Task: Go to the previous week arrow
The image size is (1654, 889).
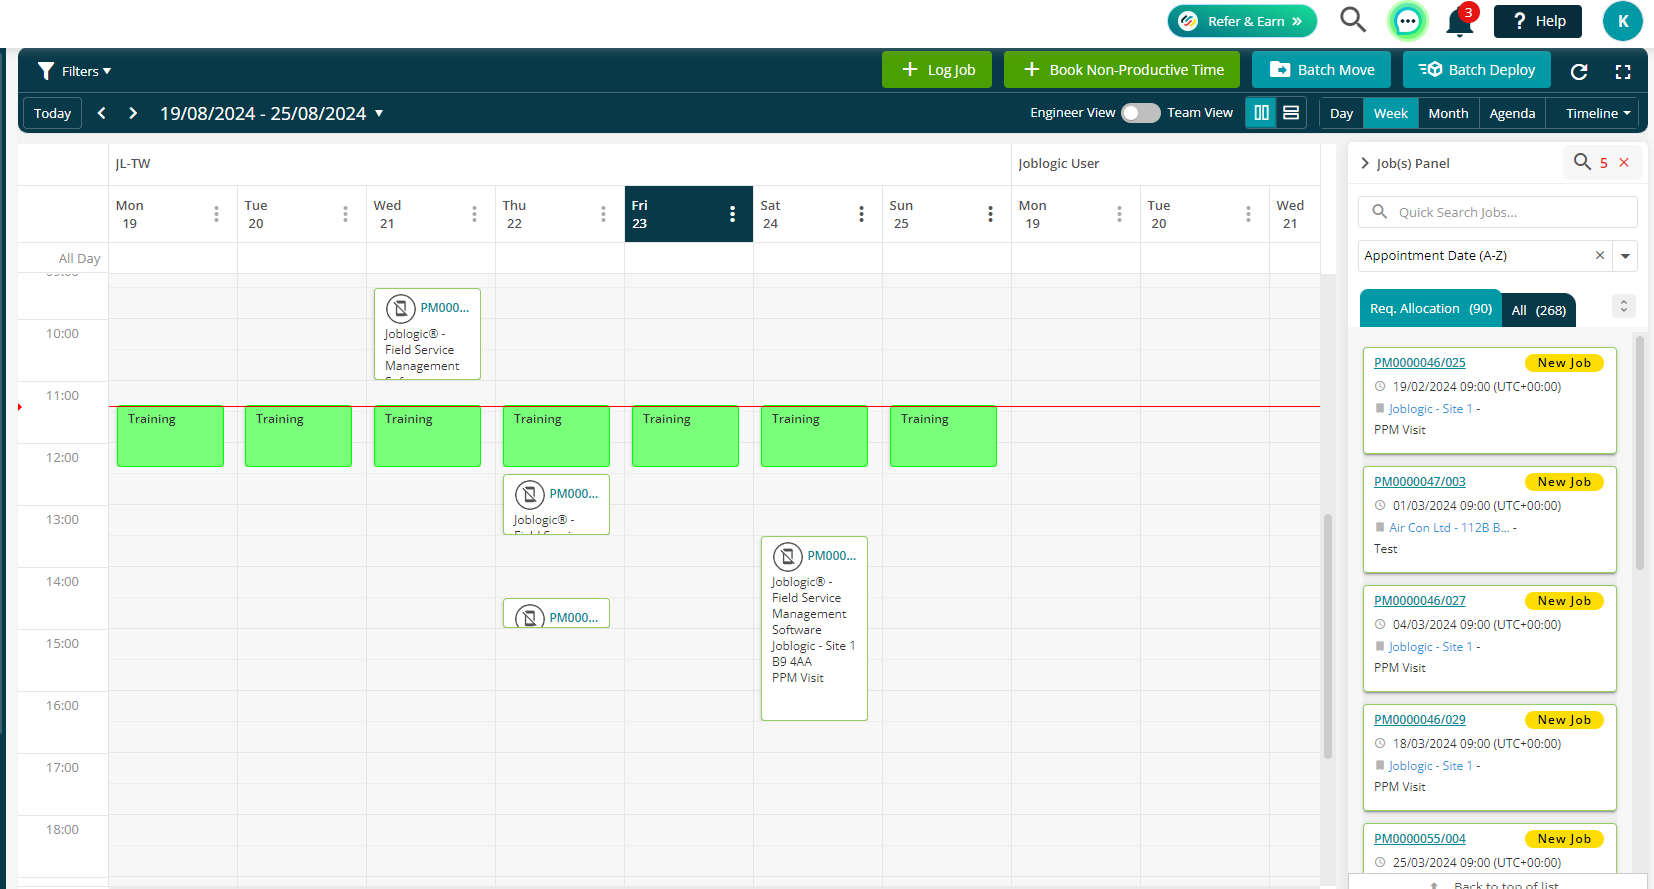Action: point(101,113)
